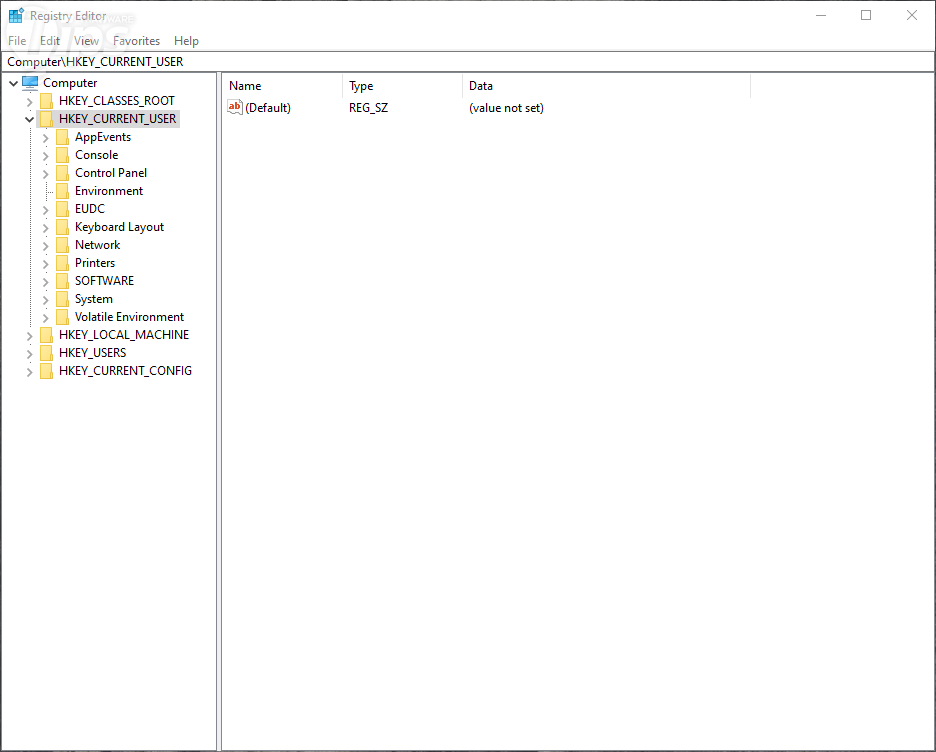Click the Volatile Environment folder icon

tap(62, 317)
